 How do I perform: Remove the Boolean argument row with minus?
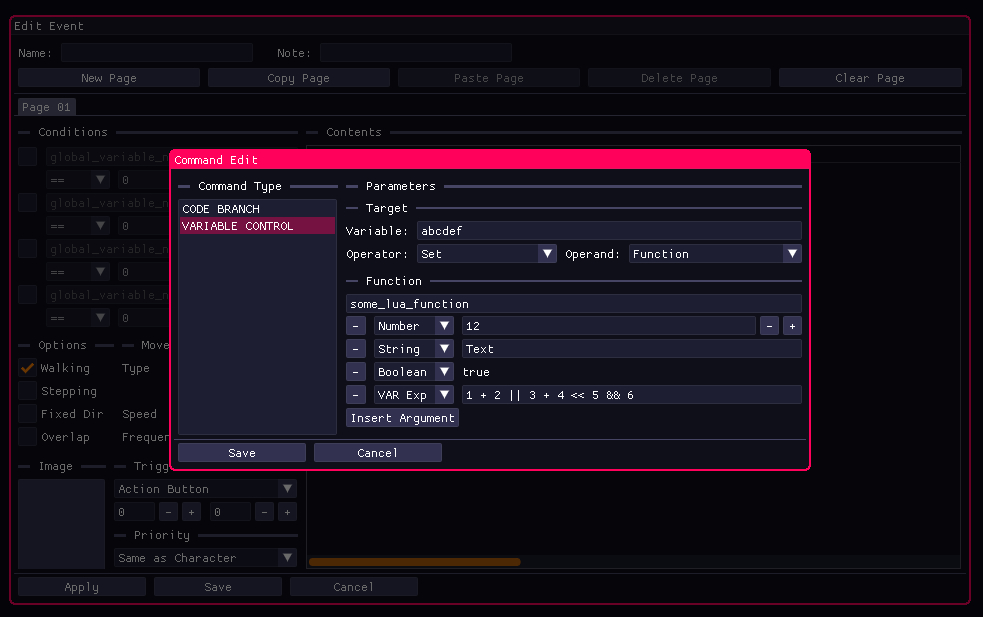point(356,372)
